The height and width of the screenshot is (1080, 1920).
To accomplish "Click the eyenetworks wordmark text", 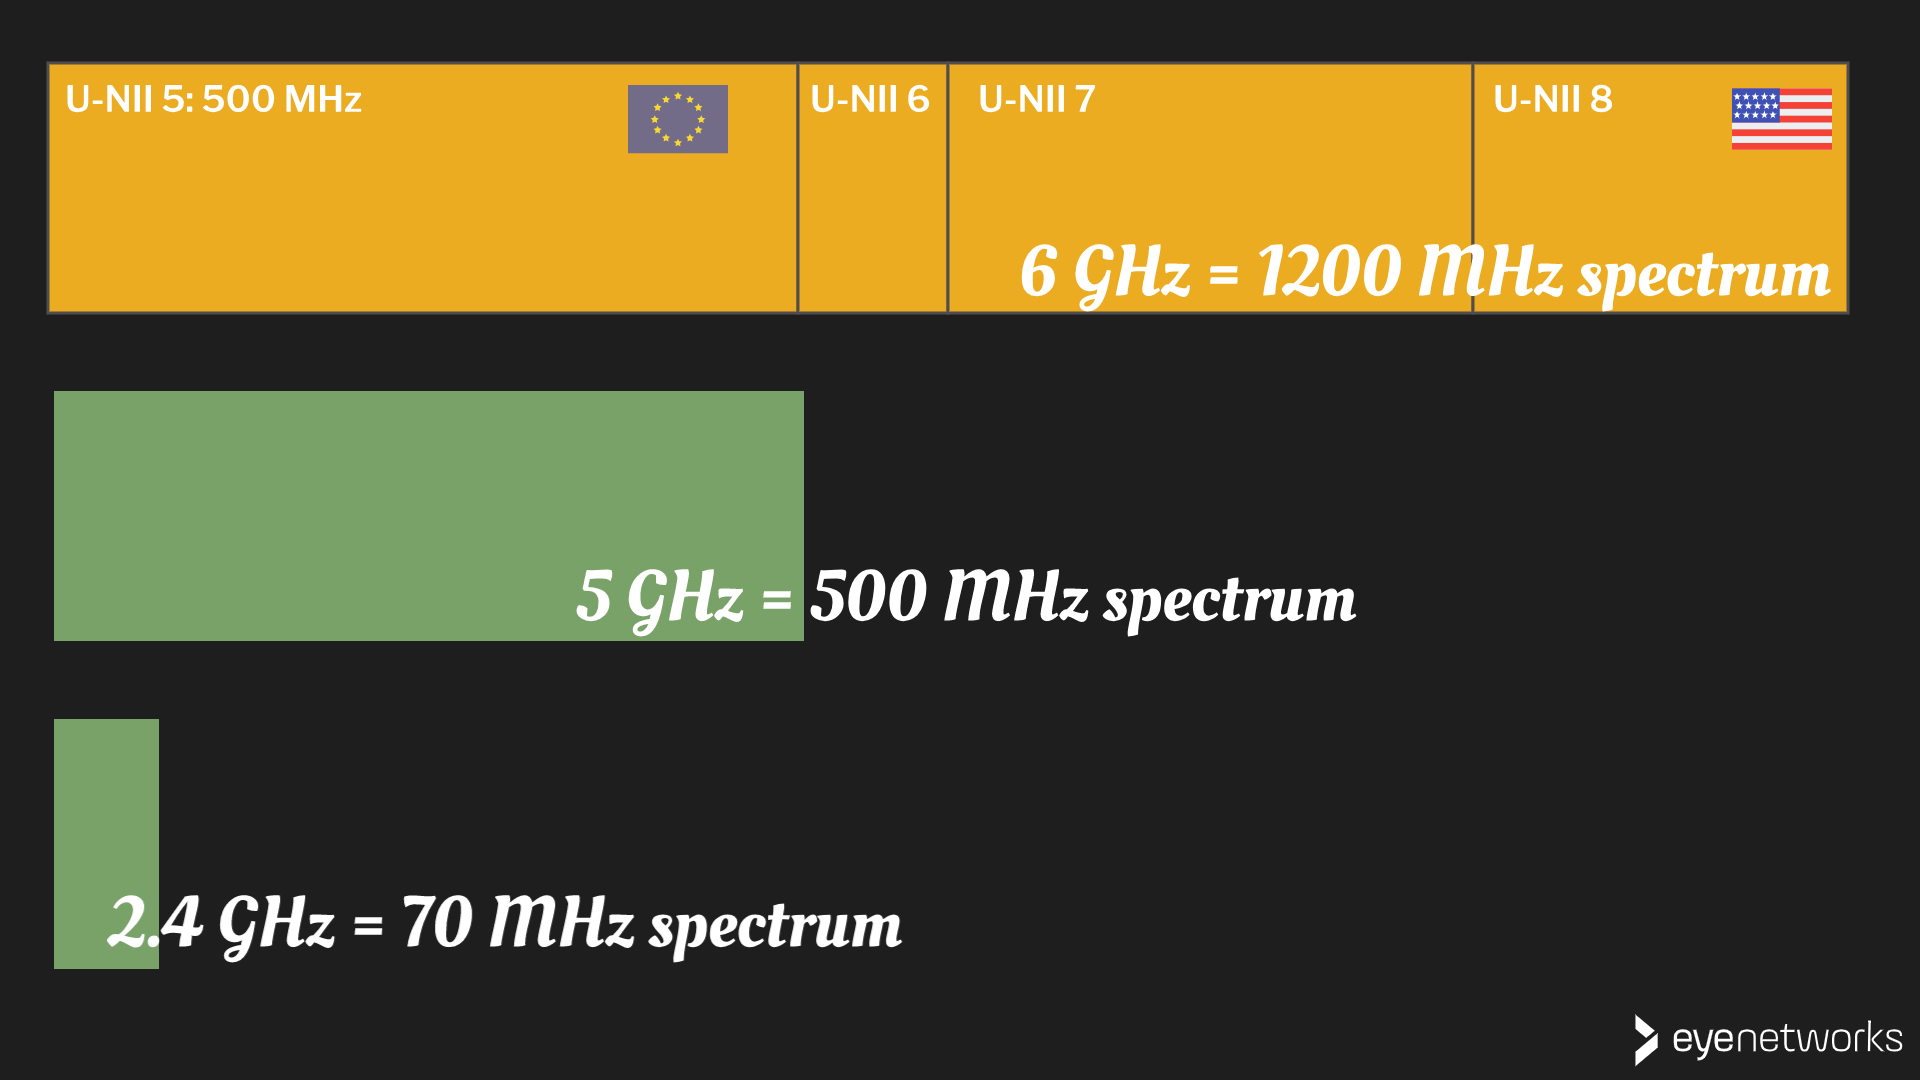I will pos(1787,1039).
